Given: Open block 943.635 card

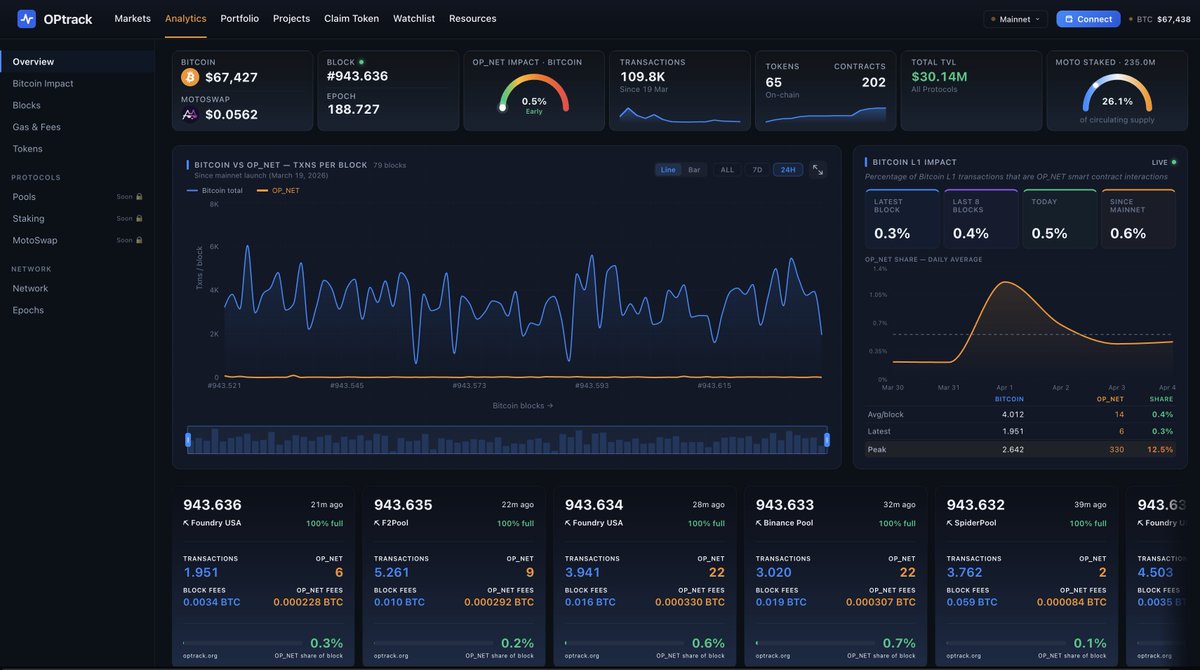Looking at the screenshot, I should pyautogui.click(x=454, y=576).
